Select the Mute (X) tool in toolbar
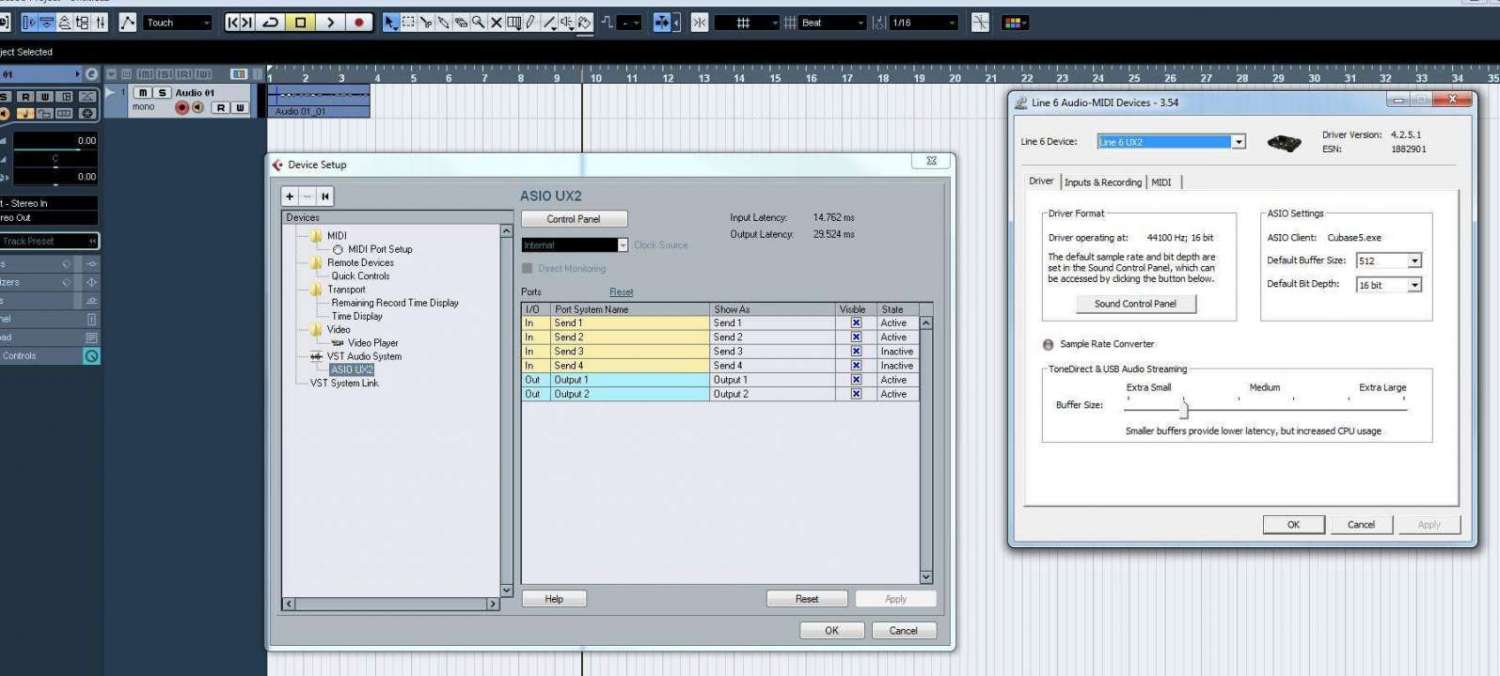Image resolution: width=1500 pixels, height=676 pixels. point(496,23)
